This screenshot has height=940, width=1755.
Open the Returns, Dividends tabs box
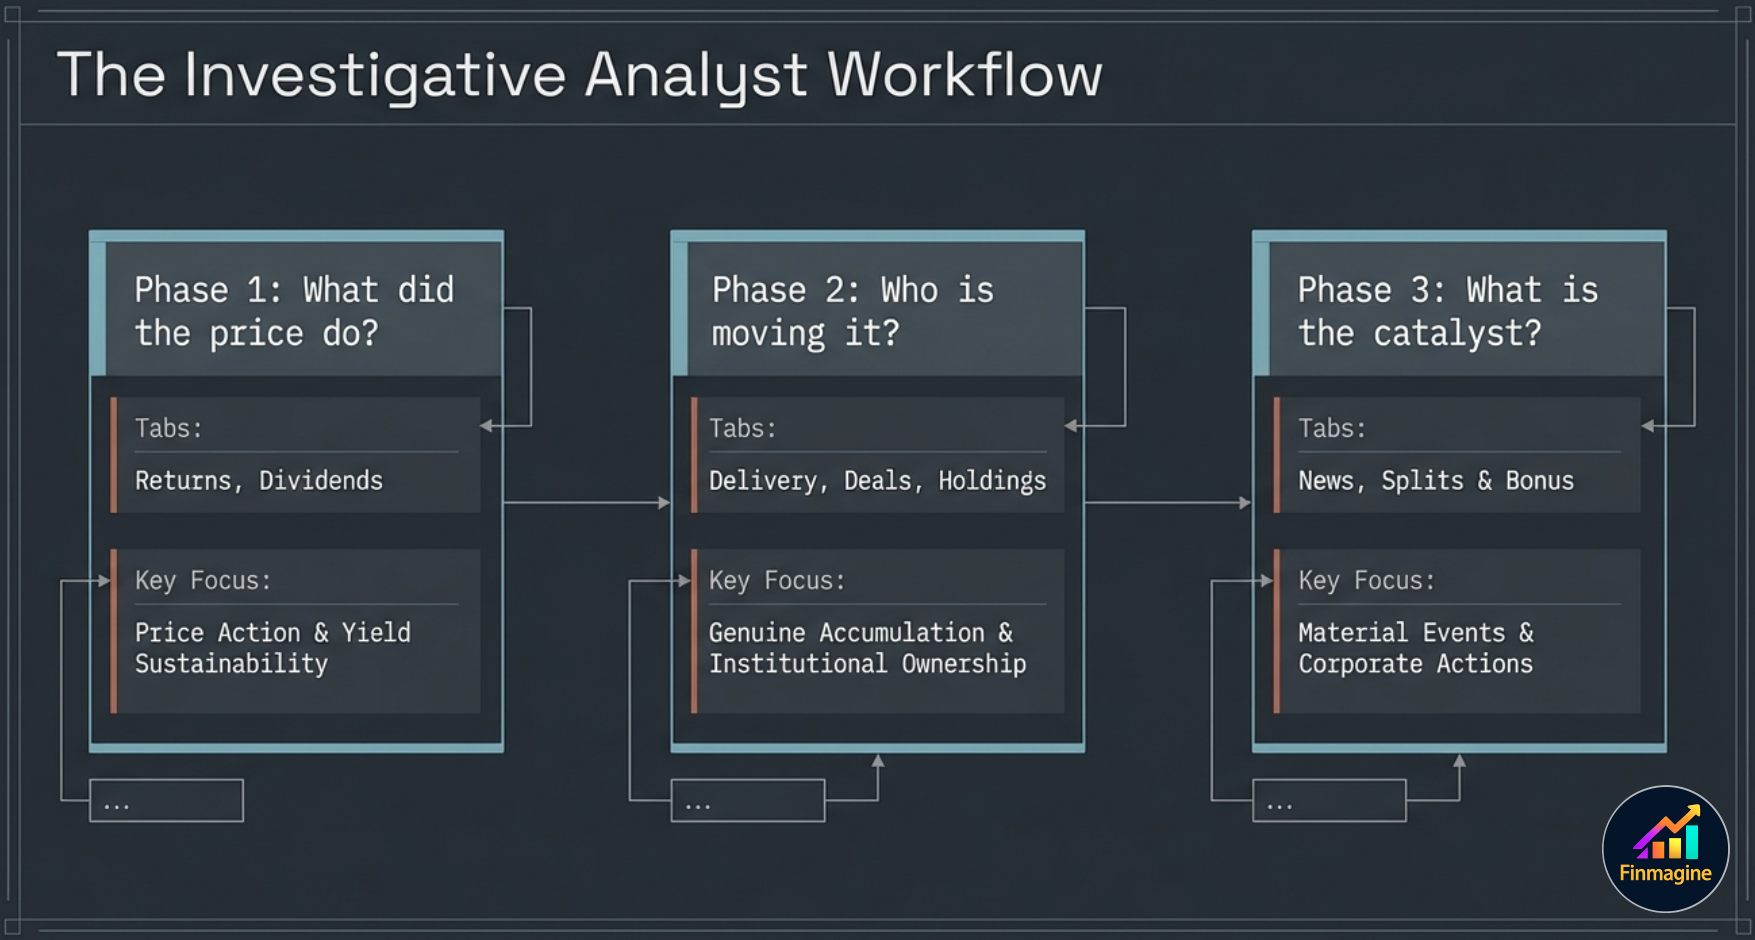point(297,456)
